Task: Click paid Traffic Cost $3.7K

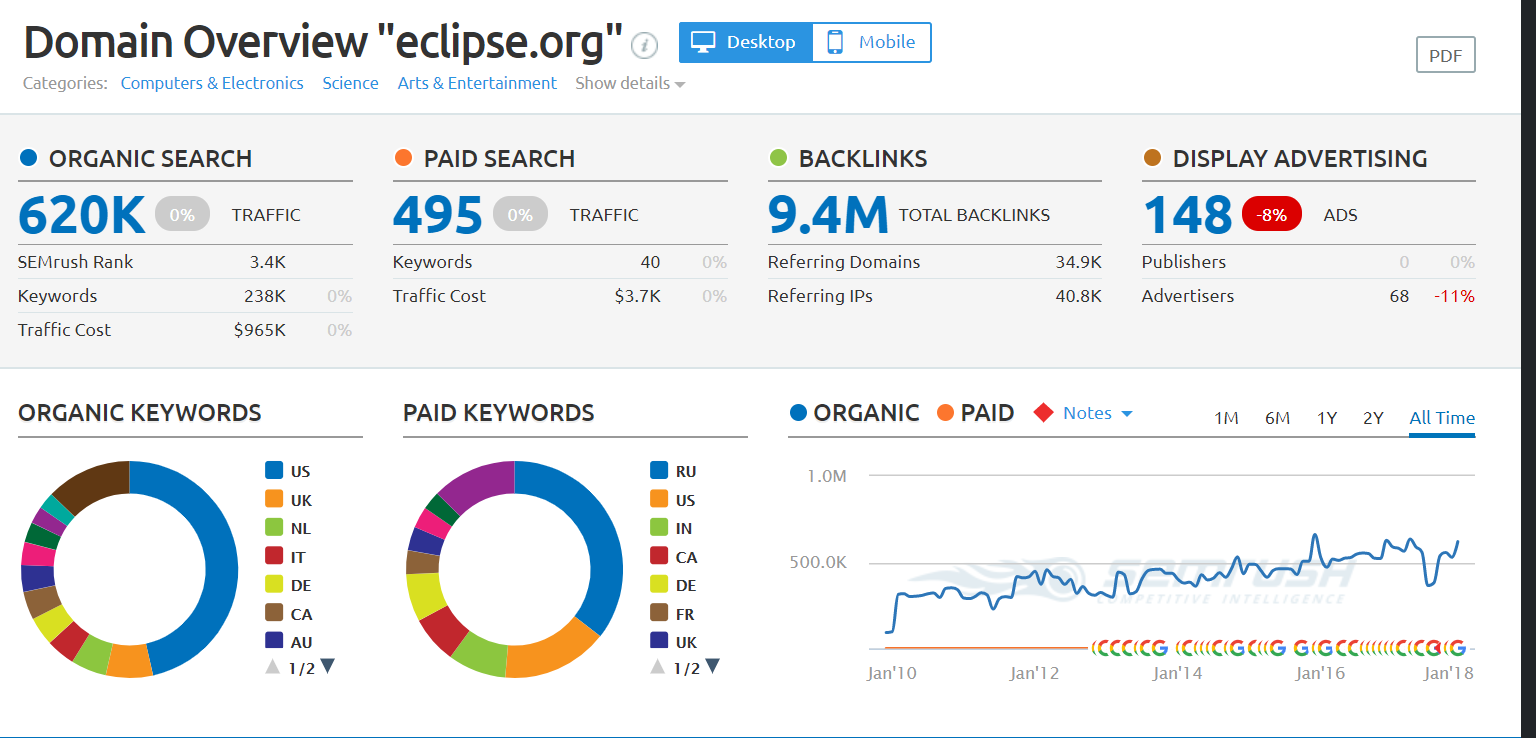Action: pyautogui.click(x=637, y=296)
